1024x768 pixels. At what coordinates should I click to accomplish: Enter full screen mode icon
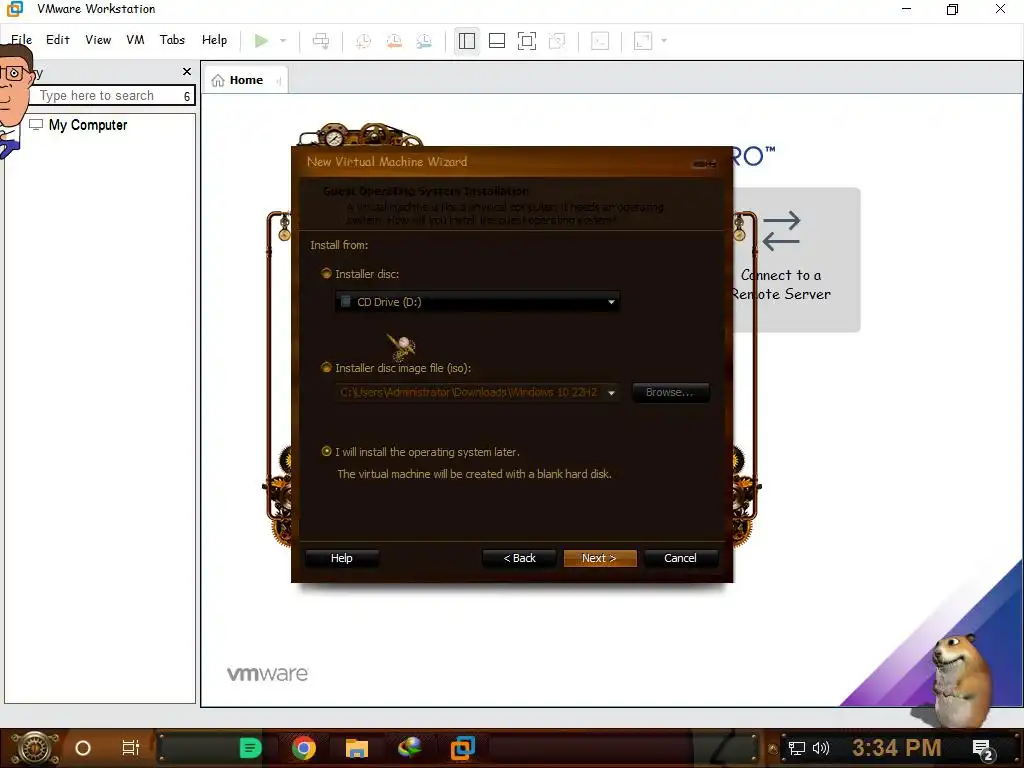[x=527, y=41]
